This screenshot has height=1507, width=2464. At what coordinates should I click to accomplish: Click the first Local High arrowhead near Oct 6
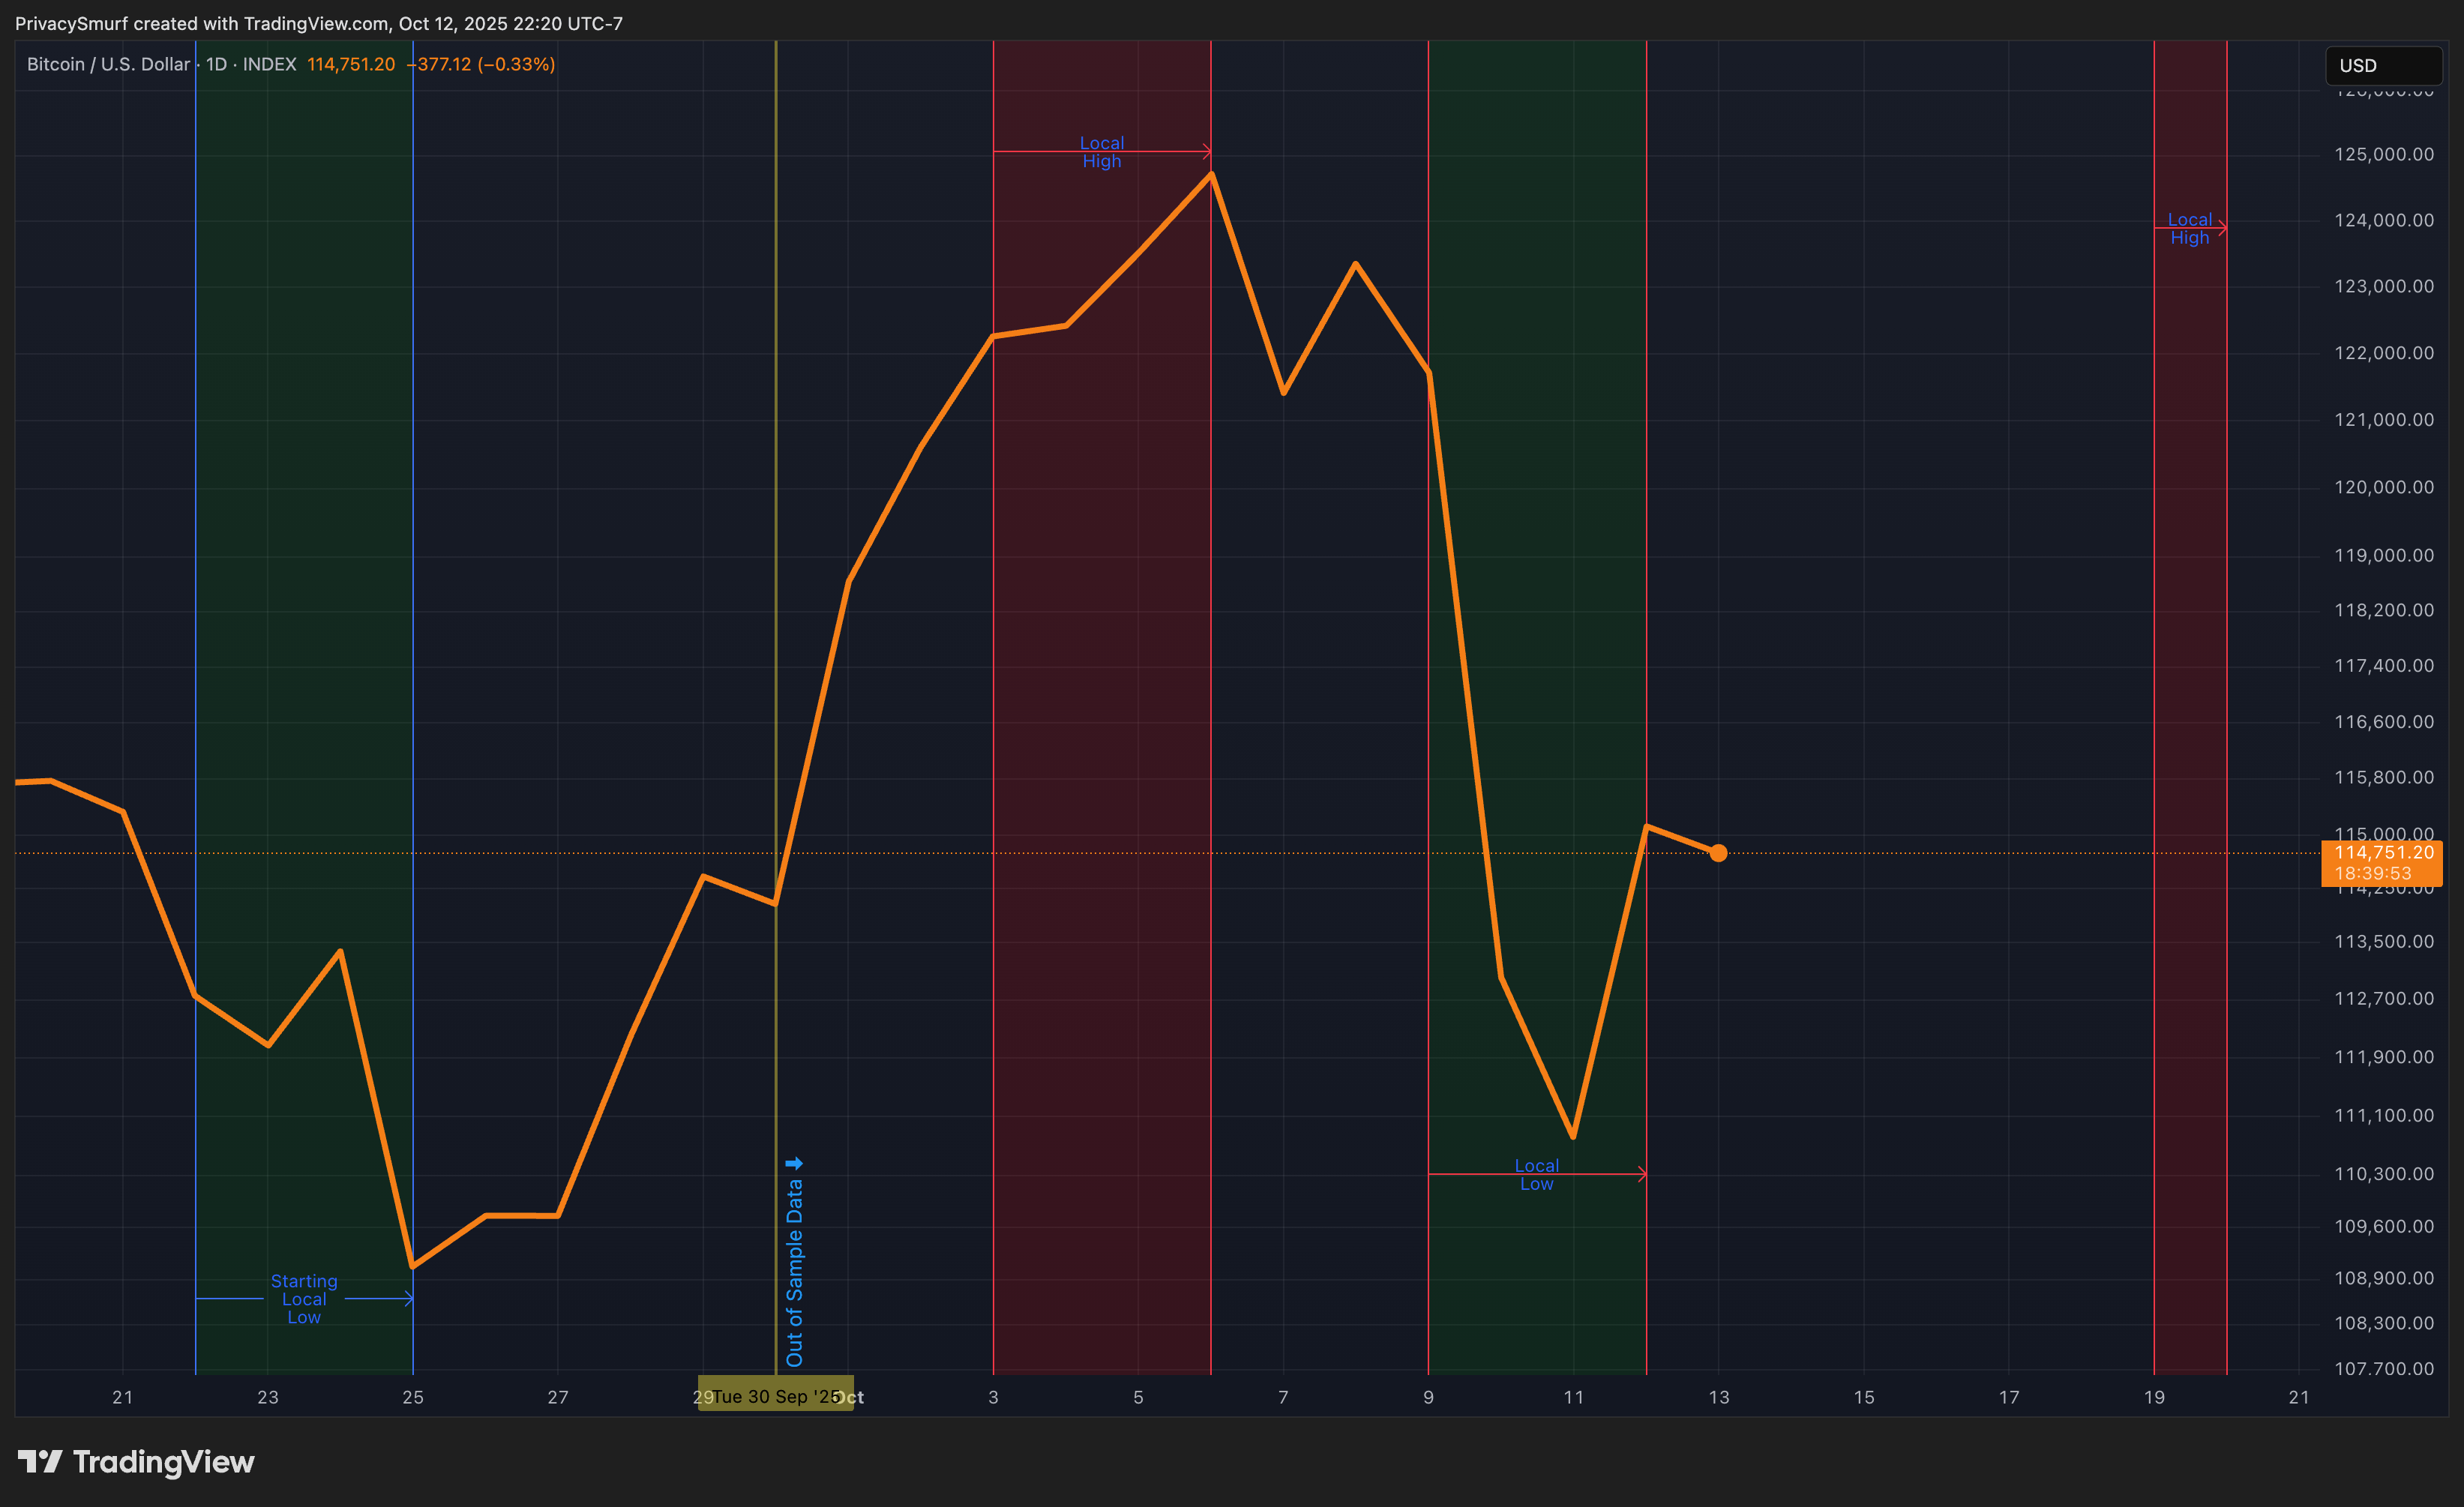1206,152
